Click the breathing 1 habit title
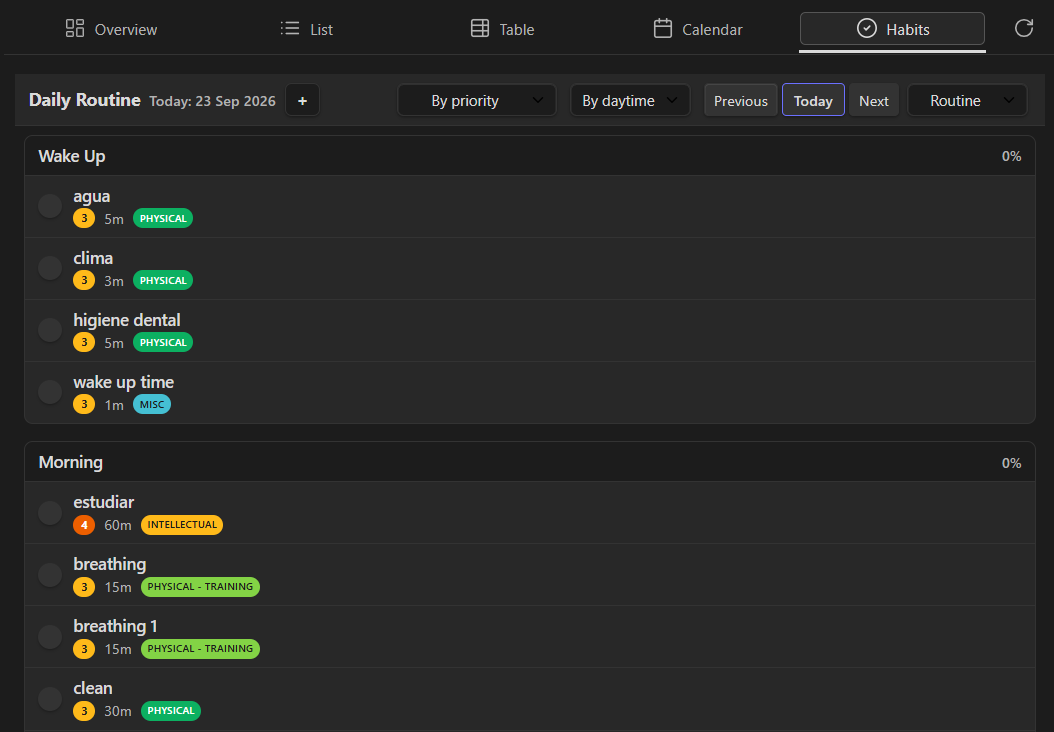This screenshot has width=1054, height=732. click(116, 626)
